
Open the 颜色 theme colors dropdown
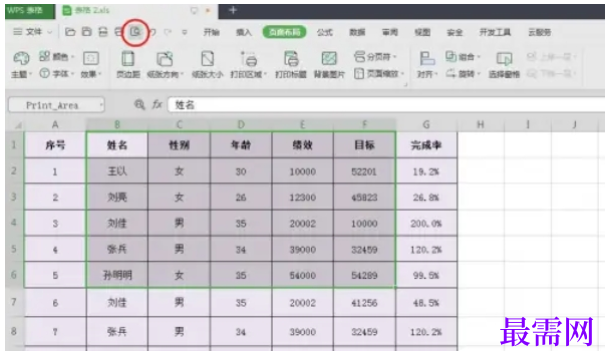pyautogui.click(x=57, y=57)
